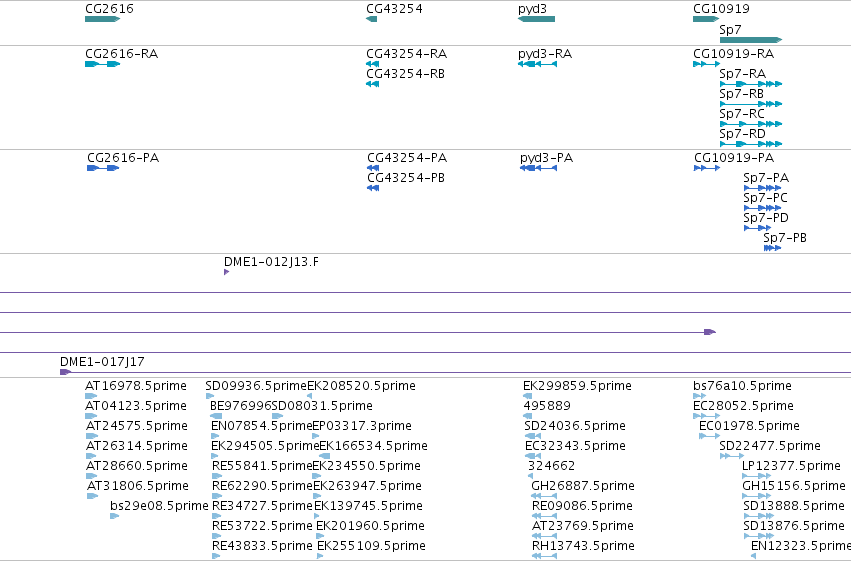Select the Sp7-RB transcript
Viewport: 851px width, 561px height.
(x=751, y=104)
